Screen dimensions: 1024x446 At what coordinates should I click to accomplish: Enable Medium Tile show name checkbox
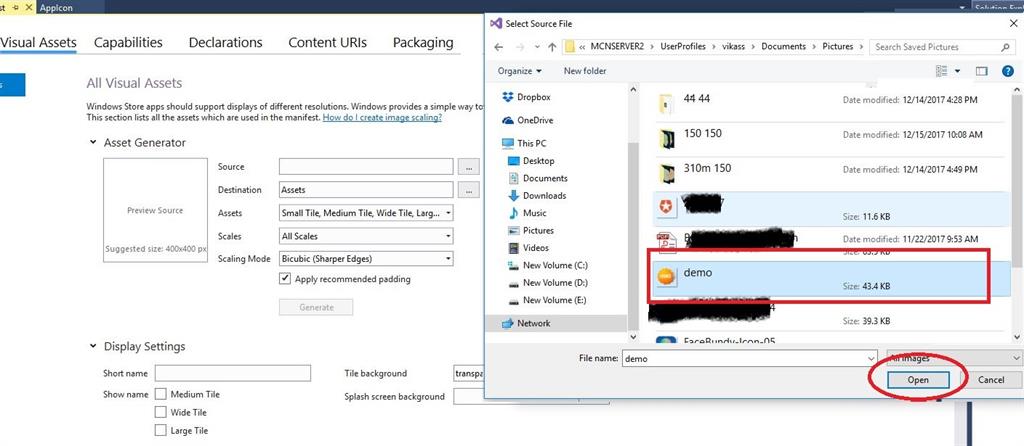(161, 394)
